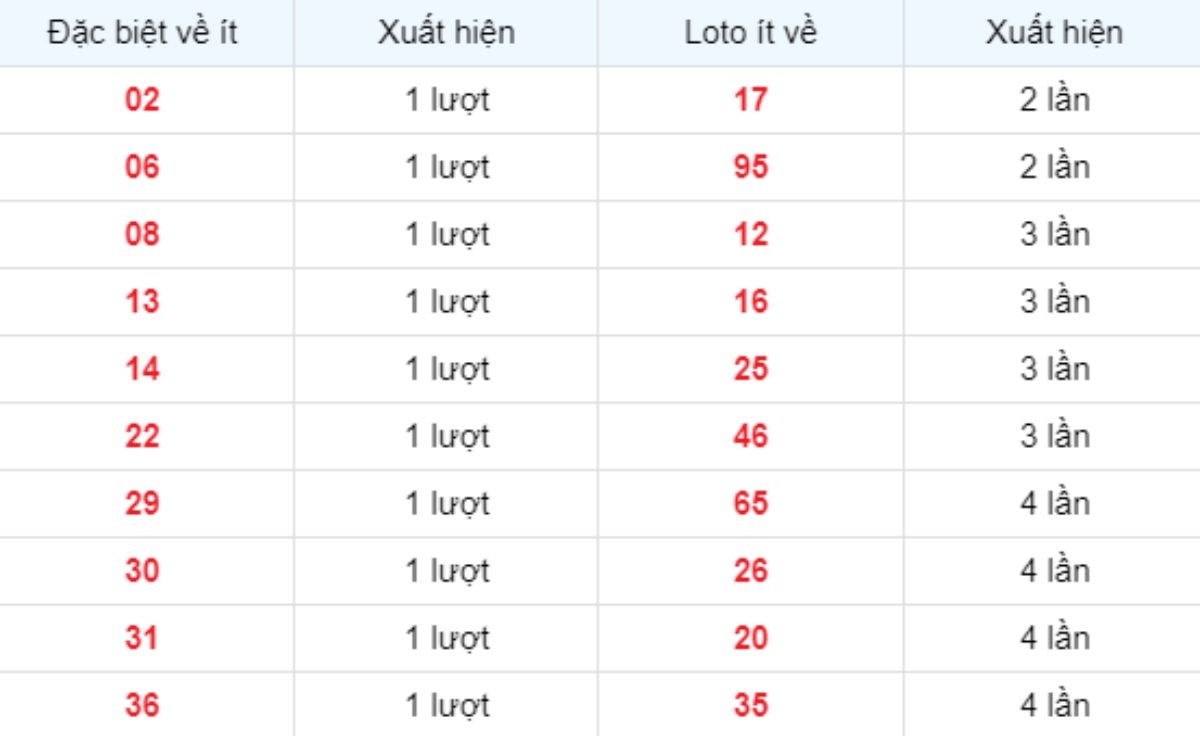Select the "4 lần" cell beside number 26
This screenshot has height=744, width=1200.
click(1053, 570)
